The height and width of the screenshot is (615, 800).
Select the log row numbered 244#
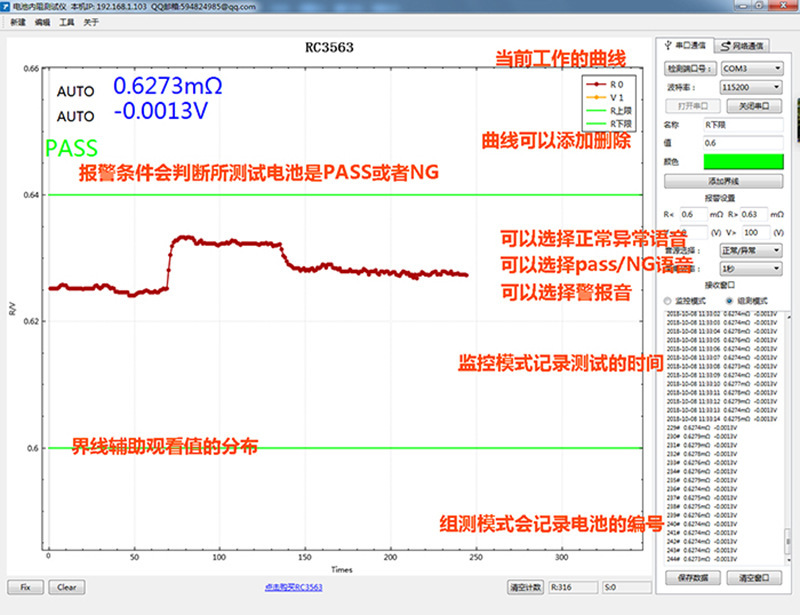coord(702,559)
